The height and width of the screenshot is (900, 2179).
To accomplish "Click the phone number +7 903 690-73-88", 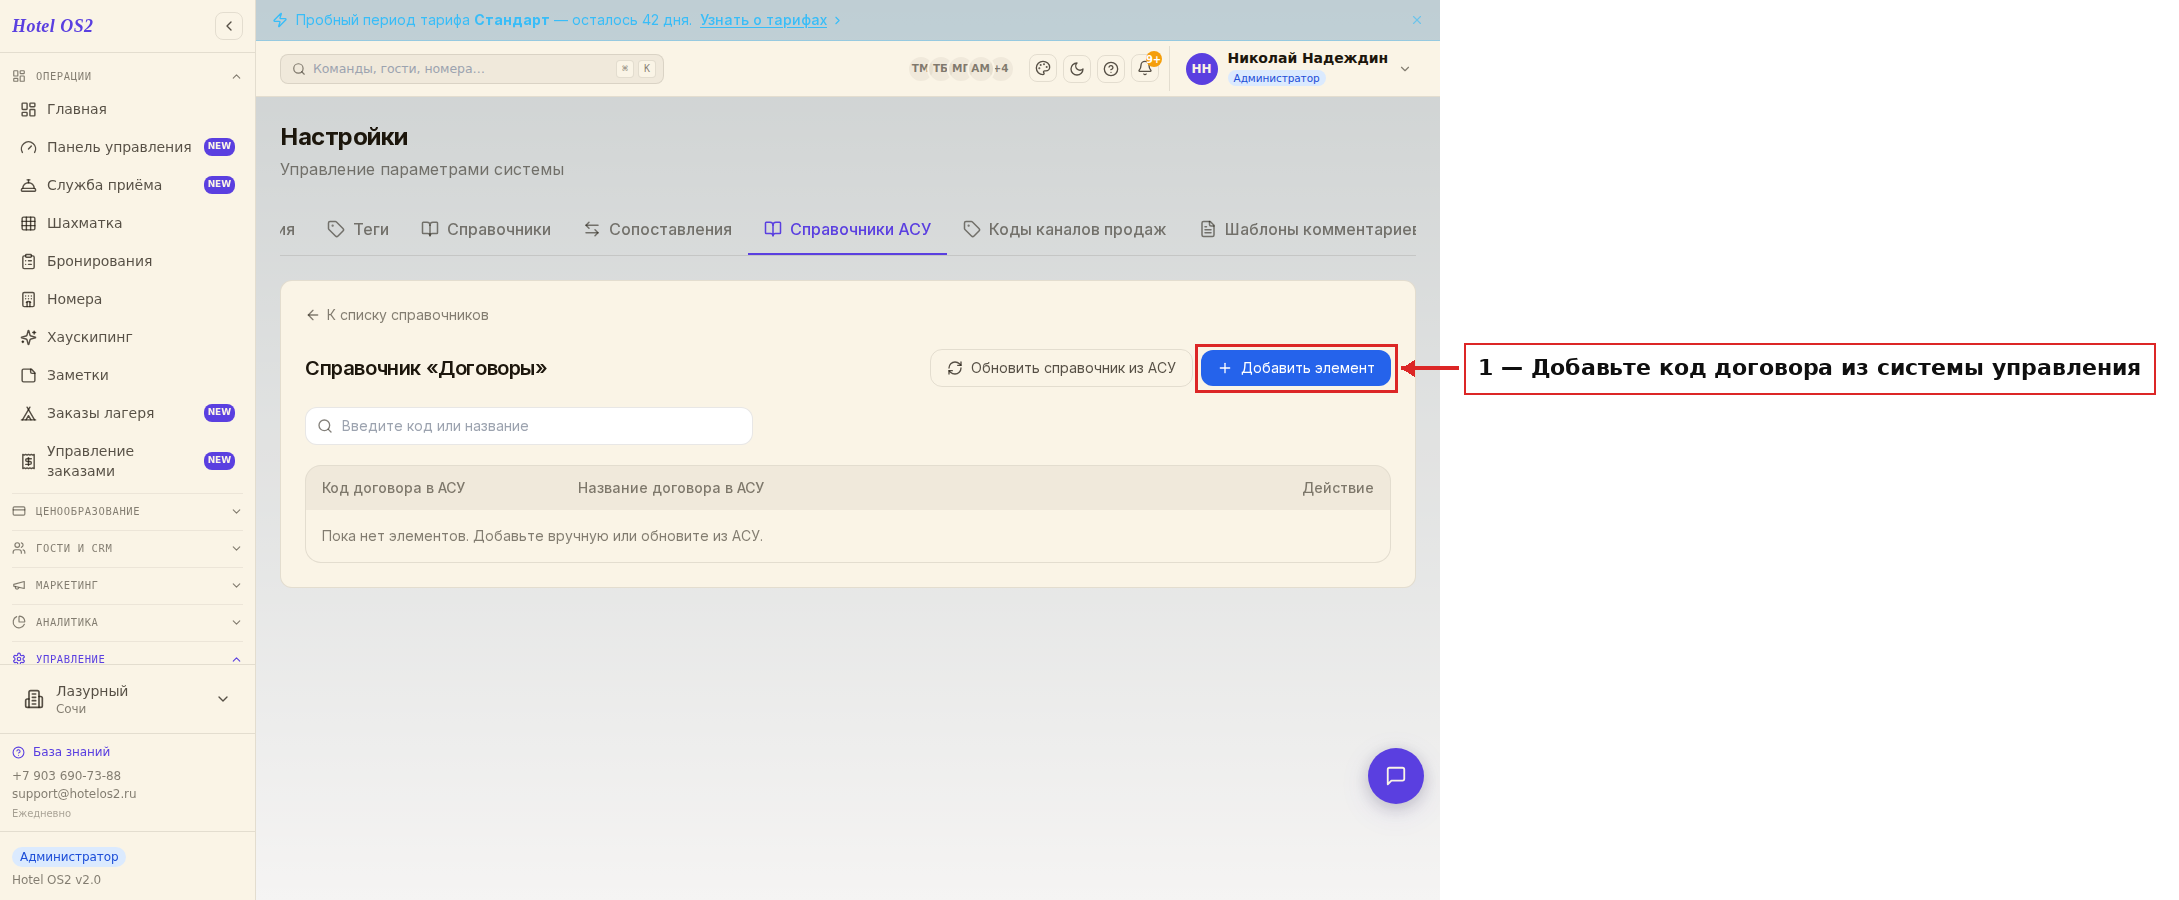I will pyautogui.click(x=66, y=776).
